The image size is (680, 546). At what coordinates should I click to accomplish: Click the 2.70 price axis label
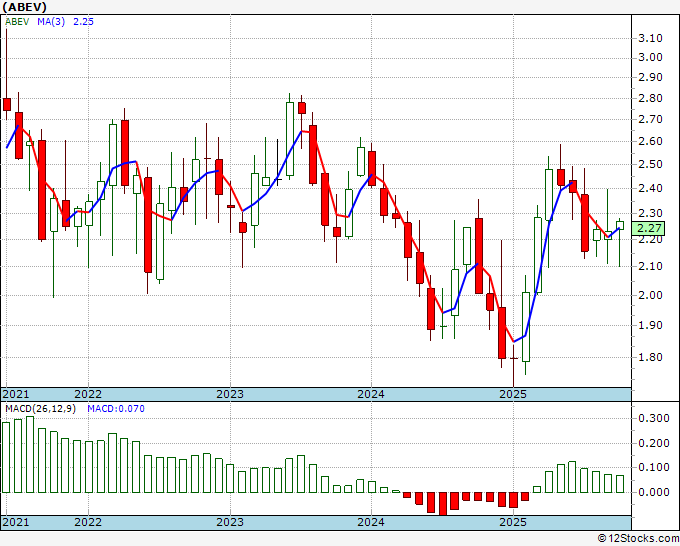650,119
